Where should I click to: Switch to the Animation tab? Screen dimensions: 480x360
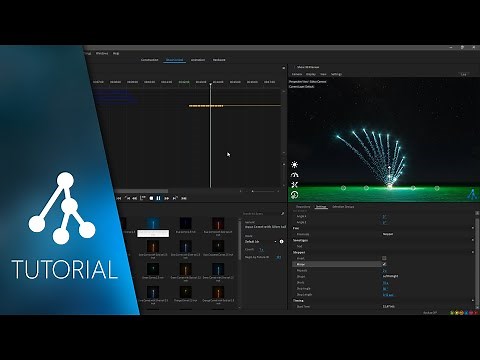pos(198,60)
